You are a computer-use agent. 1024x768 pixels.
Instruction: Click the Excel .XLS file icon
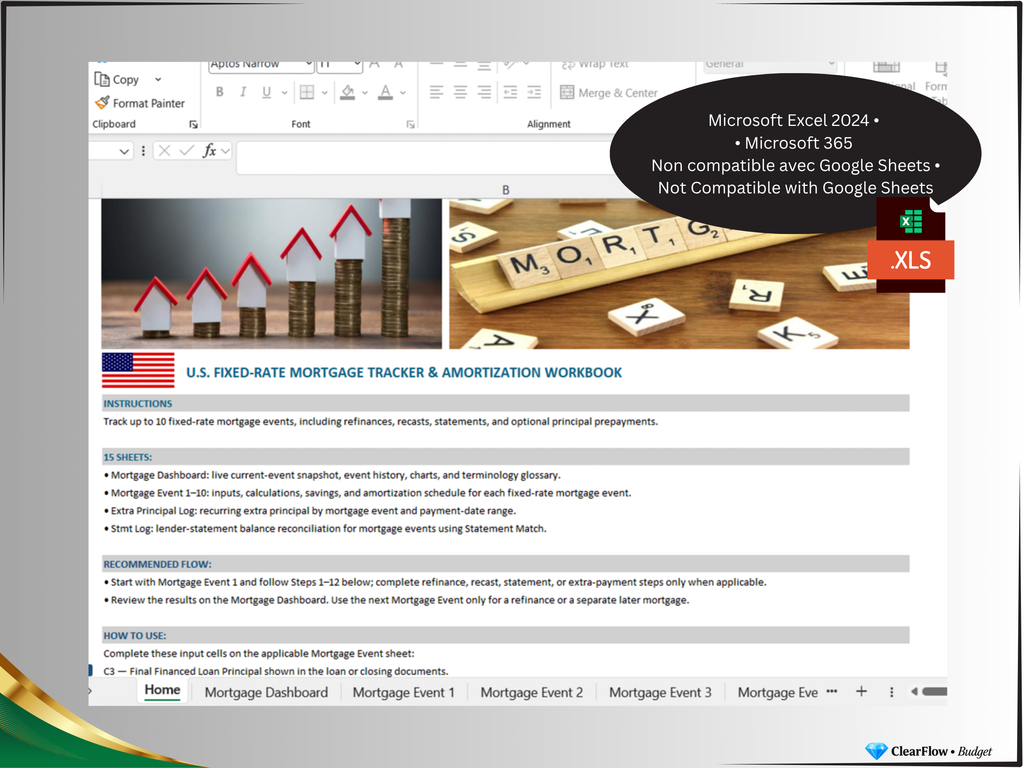click(910, 248)
